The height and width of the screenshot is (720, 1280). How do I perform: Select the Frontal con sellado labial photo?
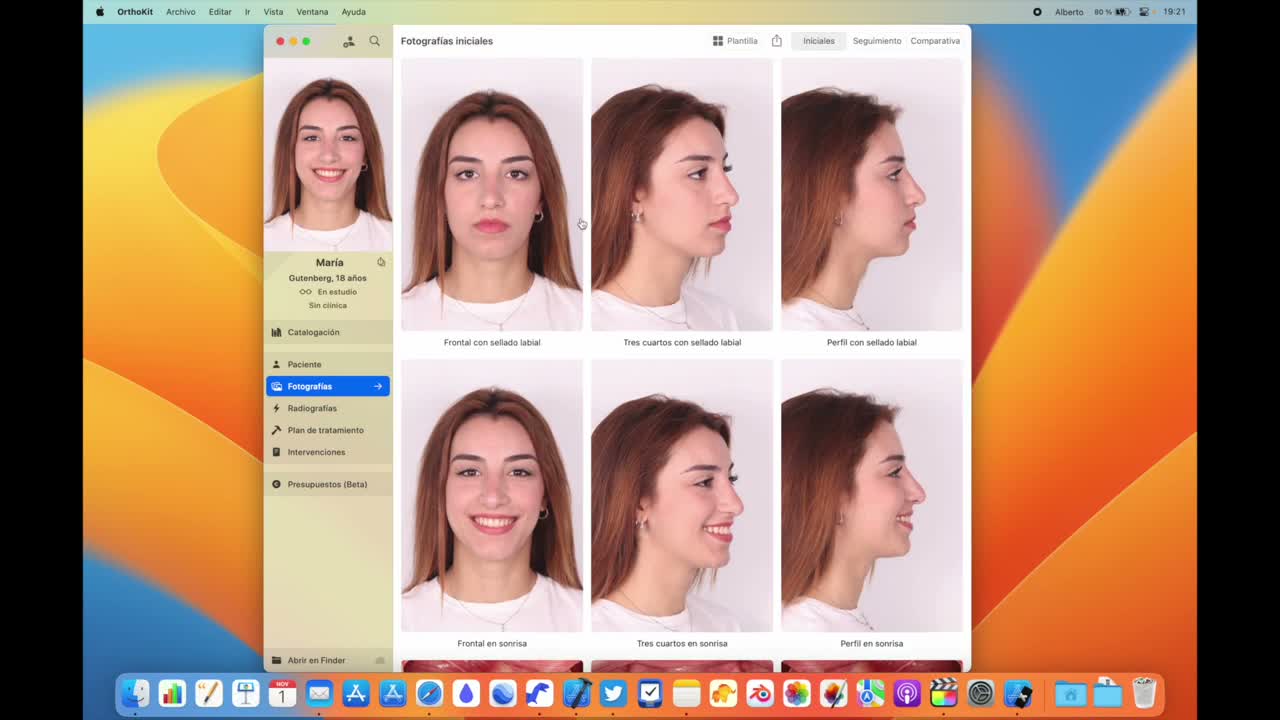click(x=492, y=194)
